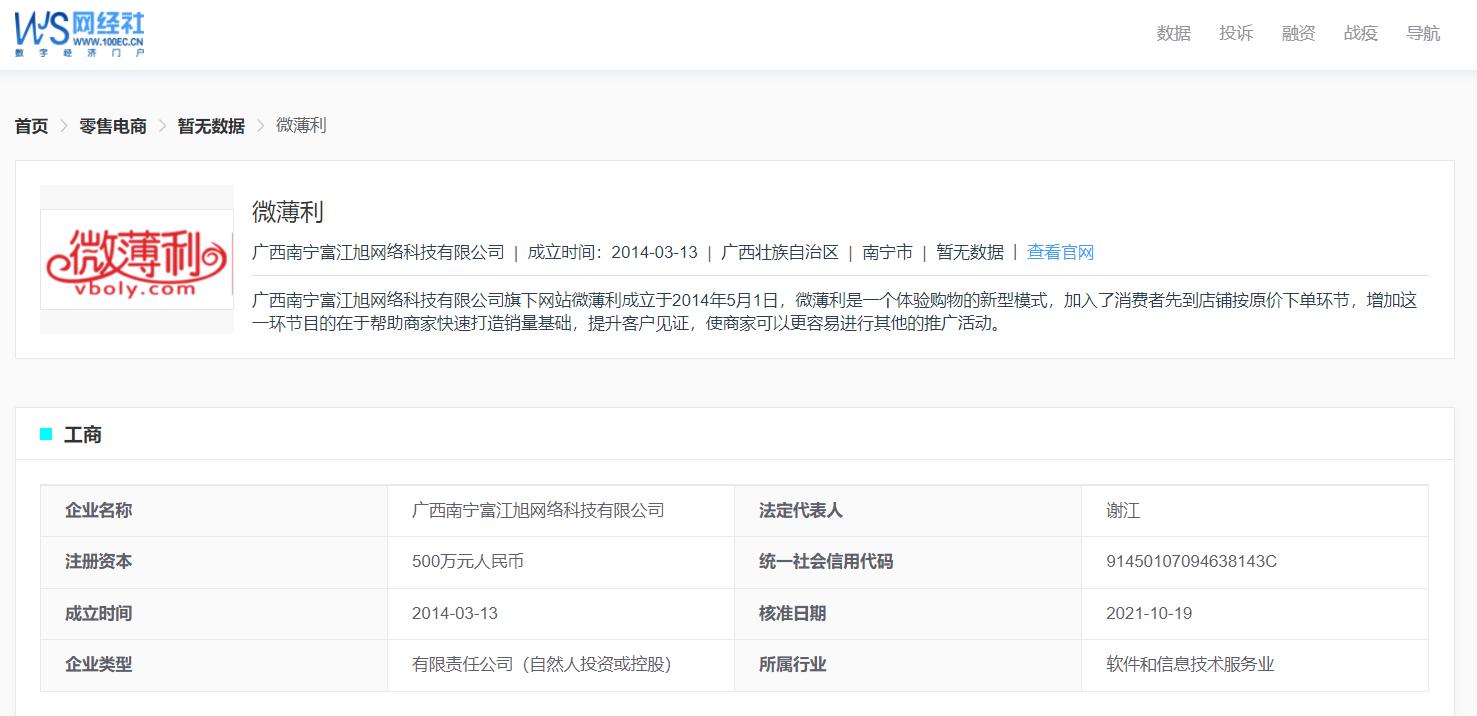Viewport: 1477px width, 716px height.
Task: Click the cyan square icon beside 工商
Action: point(44,433)
